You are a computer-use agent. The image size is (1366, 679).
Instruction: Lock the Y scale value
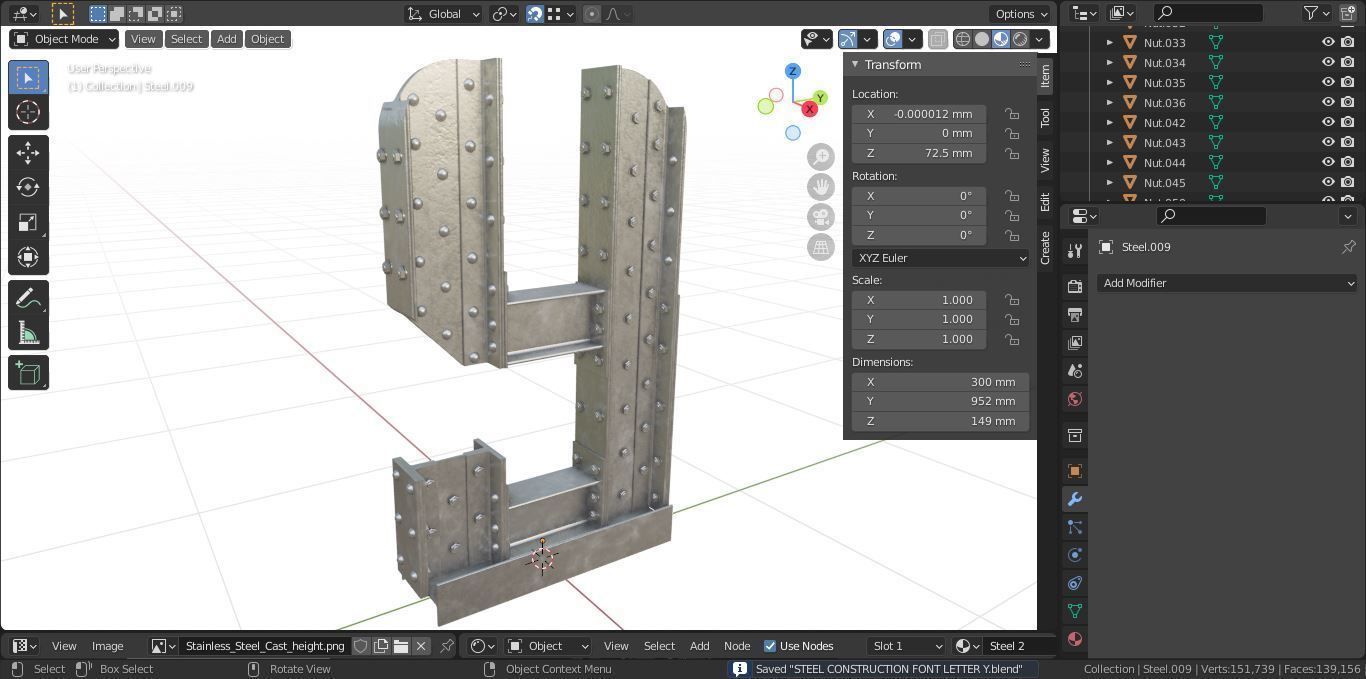pos(1012,319)
